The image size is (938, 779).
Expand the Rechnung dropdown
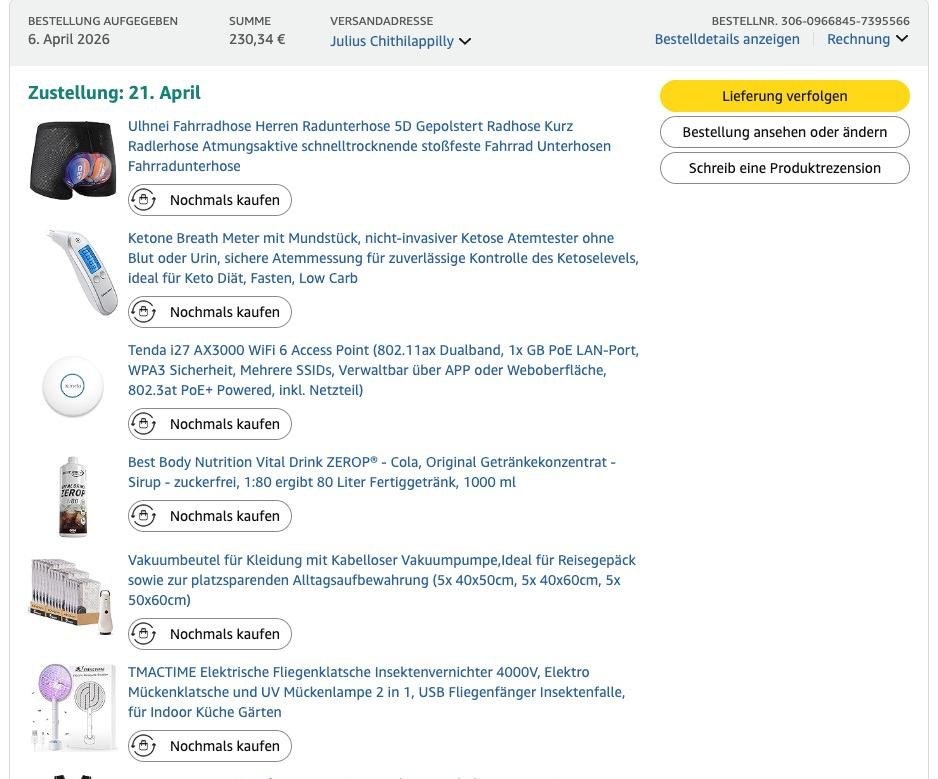[x=867, y=39]
